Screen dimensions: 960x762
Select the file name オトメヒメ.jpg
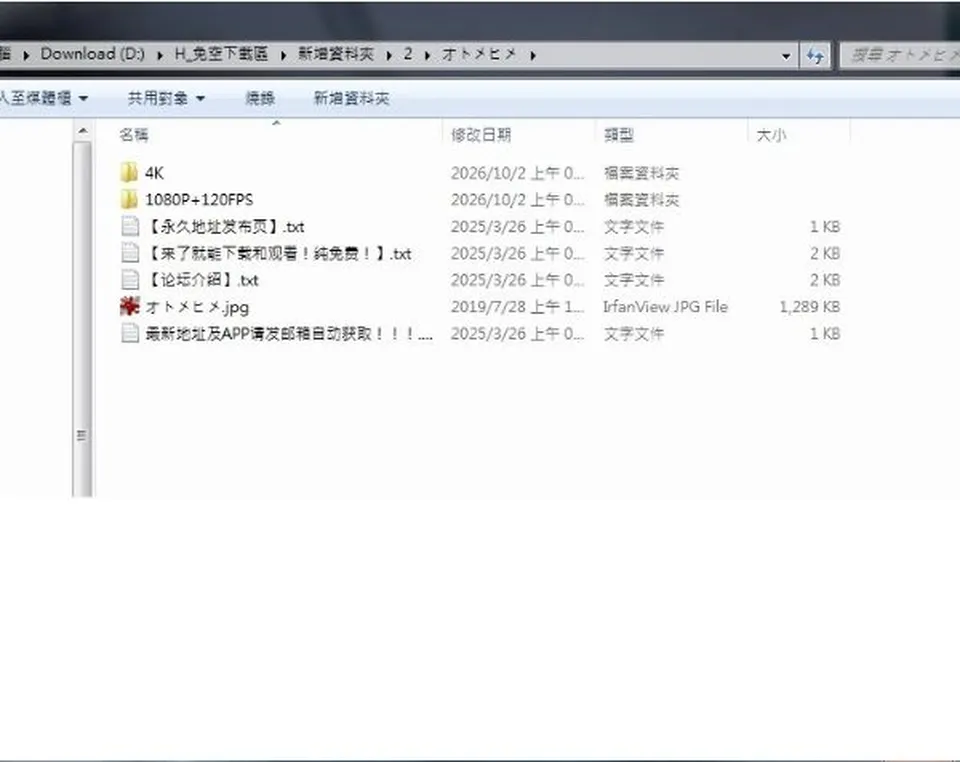(197, 307)
